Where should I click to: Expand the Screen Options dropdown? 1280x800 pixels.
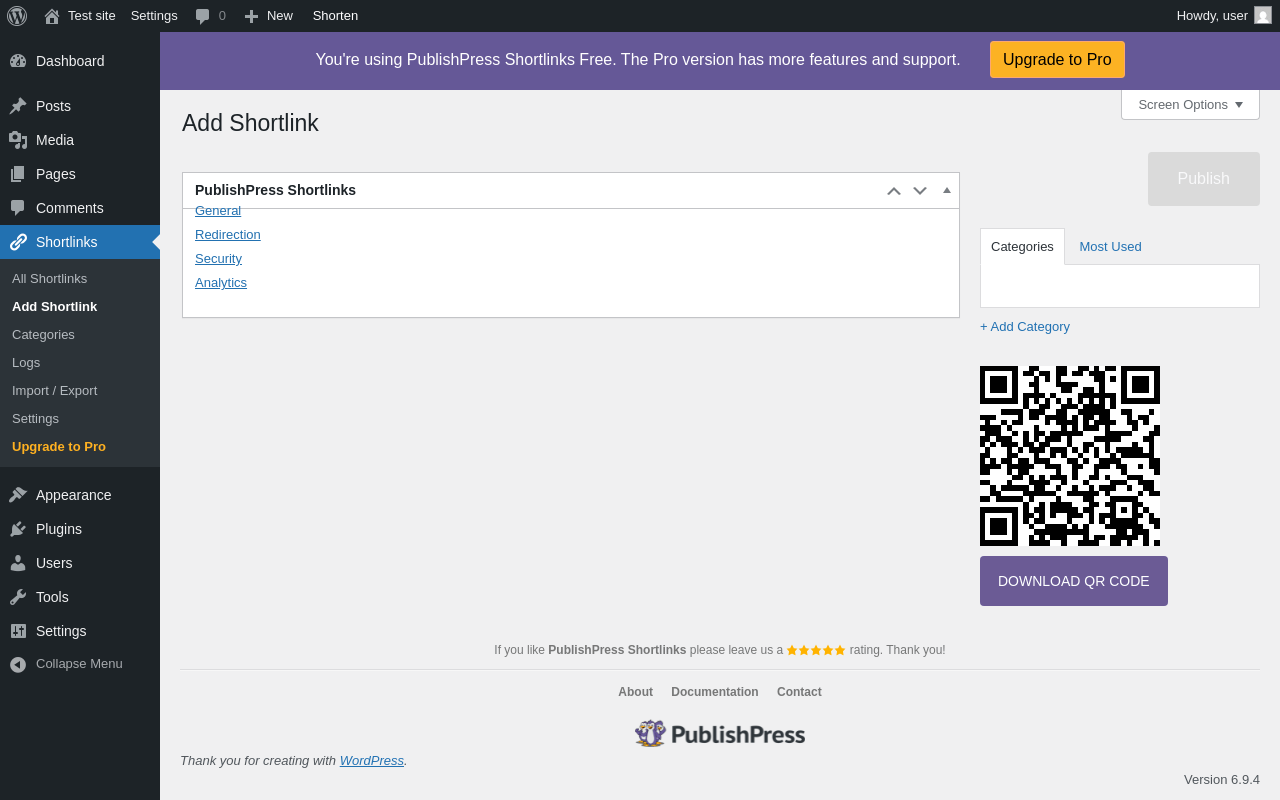[x=1190, y=104]
